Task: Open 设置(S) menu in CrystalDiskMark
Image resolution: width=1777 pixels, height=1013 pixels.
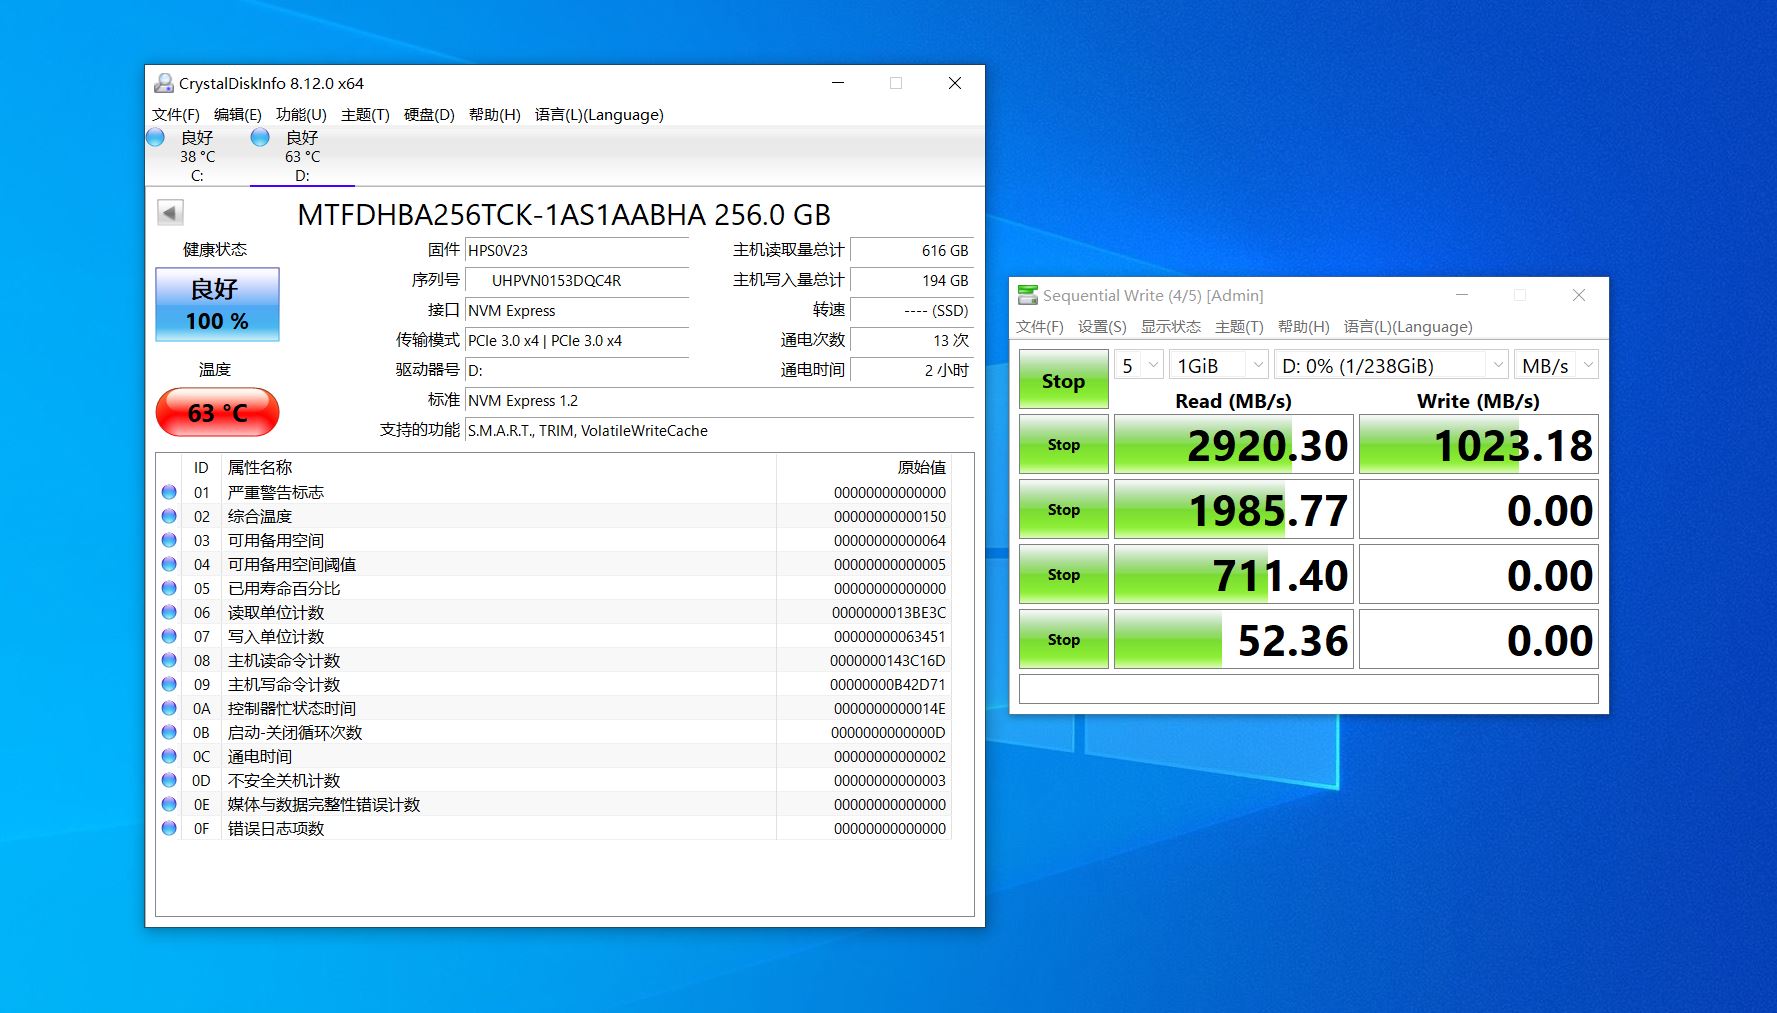Action: click(x=1102, y=327)
